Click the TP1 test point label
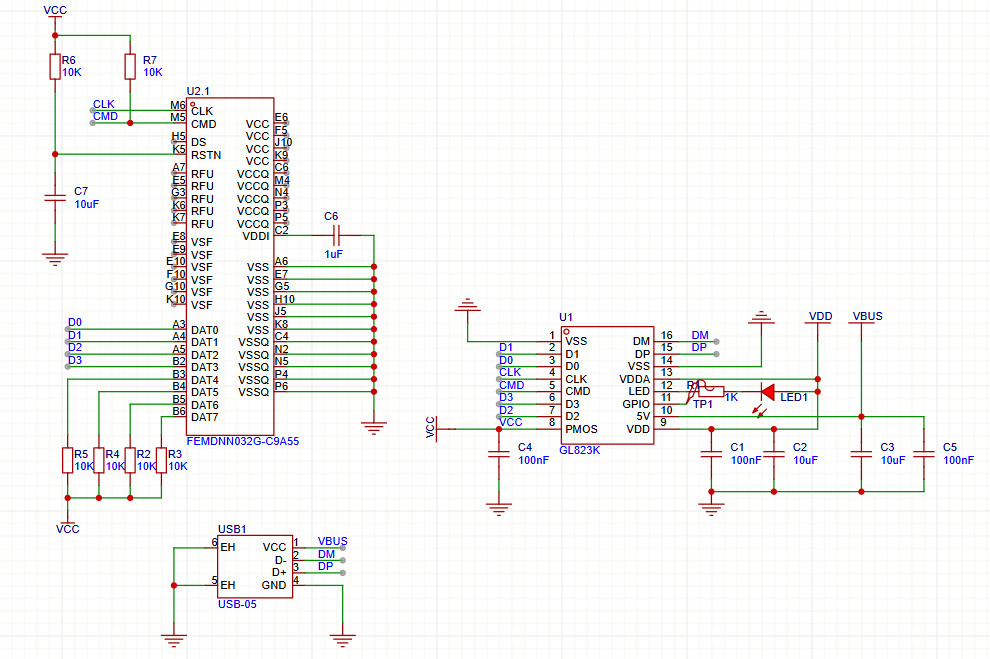 pos(703,404)
